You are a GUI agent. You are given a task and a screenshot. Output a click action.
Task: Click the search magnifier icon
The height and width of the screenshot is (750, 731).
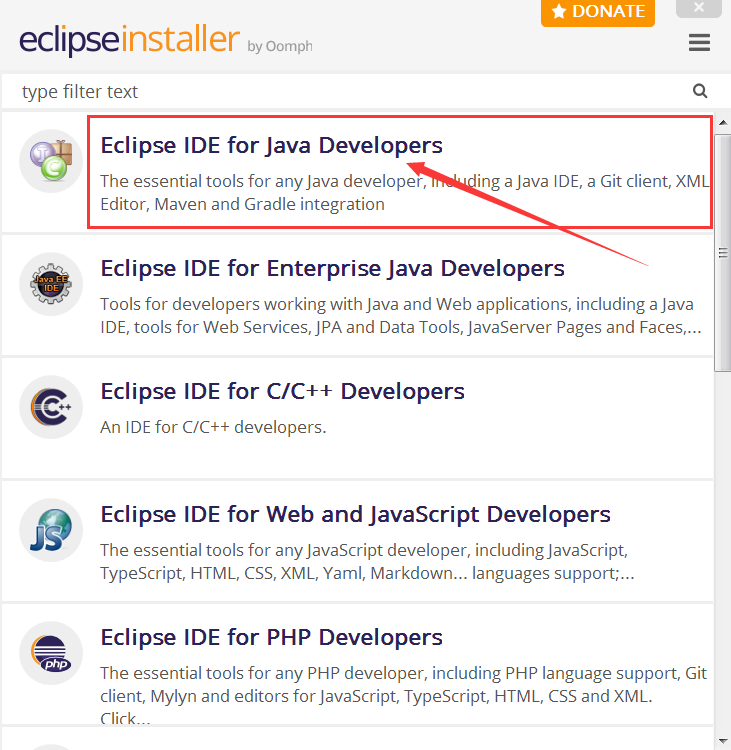(700, 91)
